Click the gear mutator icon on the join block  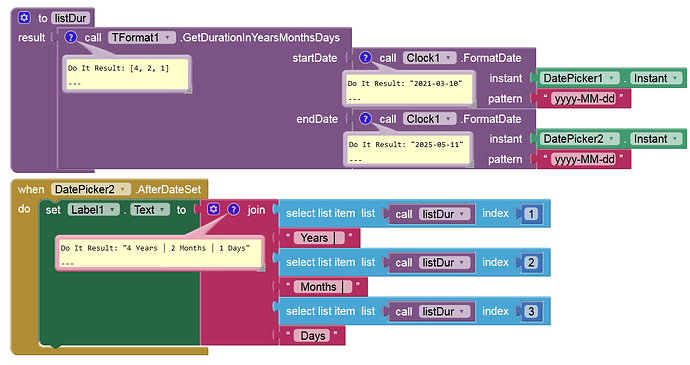click(213, 209)
